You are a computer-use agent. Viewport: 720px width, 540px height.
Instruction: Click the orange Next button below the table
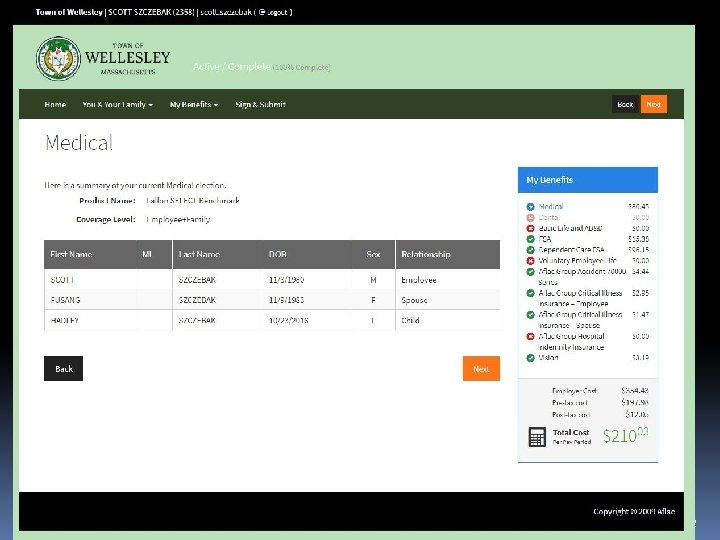(481, 368)
